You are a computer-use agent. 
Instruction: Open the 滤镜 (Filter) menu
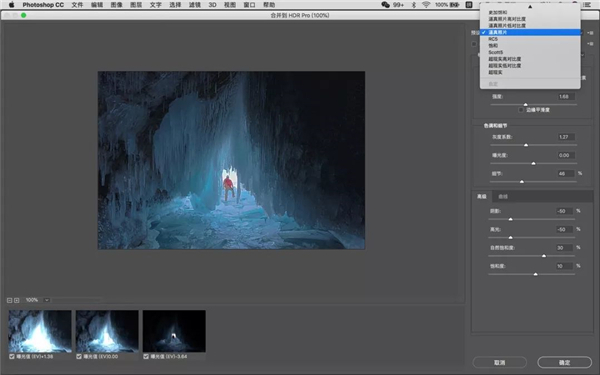[x=194, y=5]
